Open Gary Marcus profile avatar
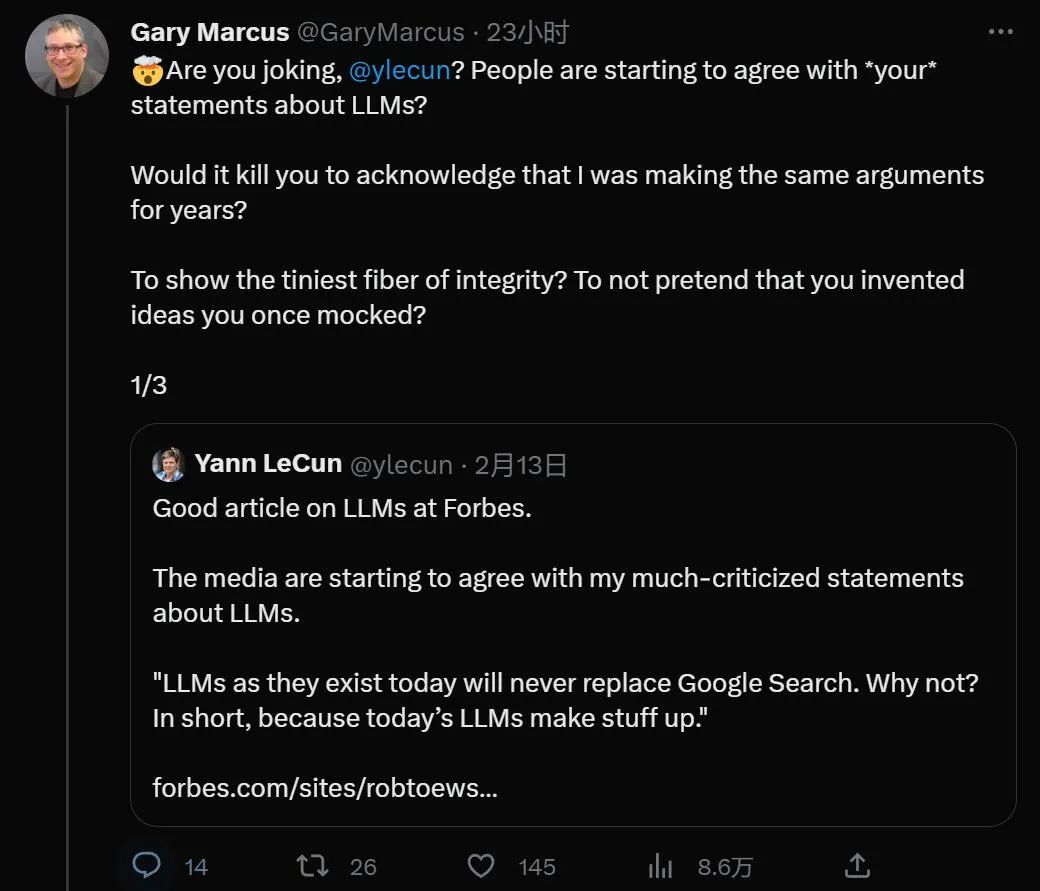1040x891 pixels. [x=66, y=57]
